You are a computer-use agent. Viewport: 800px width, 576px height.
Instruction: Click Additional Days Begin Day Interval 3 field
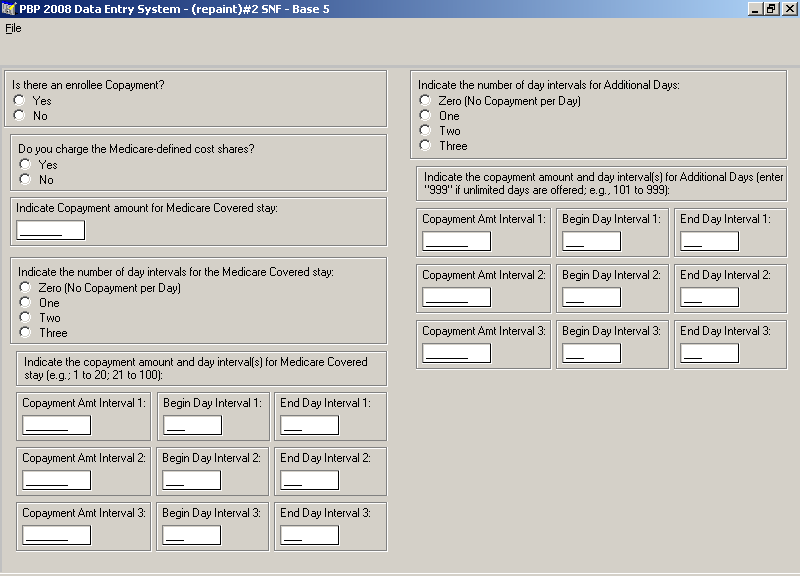tap(592, 353)
